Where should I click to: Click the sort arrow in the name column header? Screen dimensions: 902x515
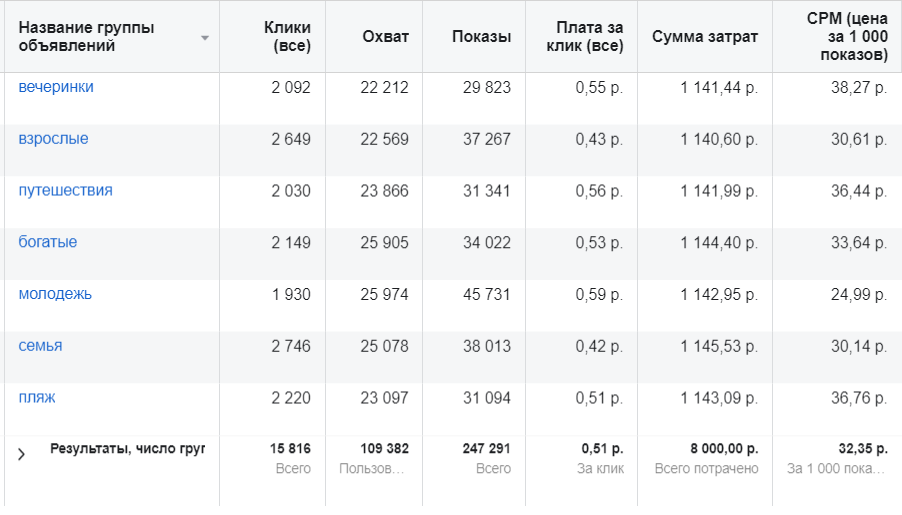pos(205,38)
